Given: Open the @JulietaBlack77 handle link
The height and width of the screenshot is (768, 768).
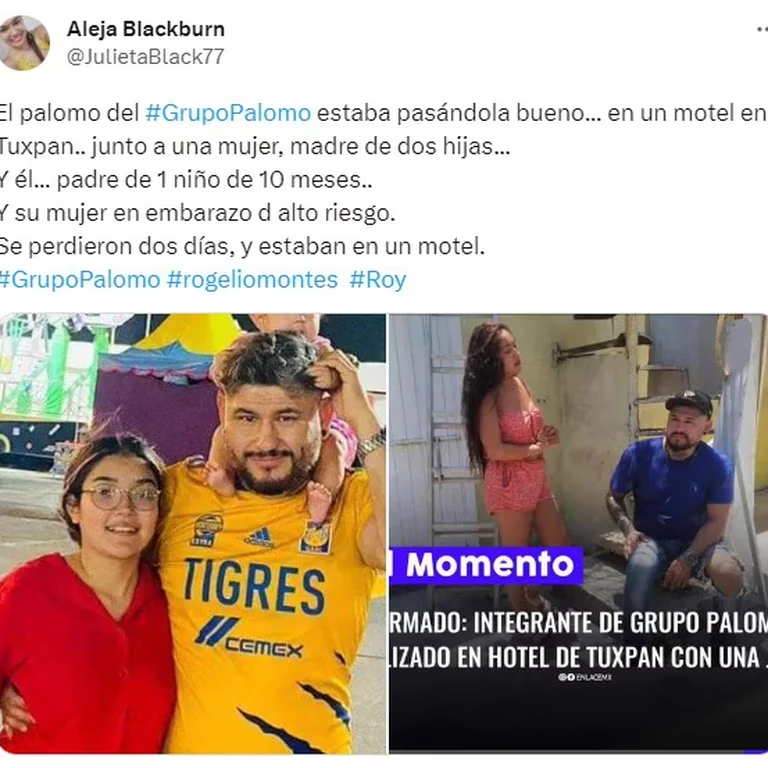Looking at the screenshot, I should click(x=145, y=57).
